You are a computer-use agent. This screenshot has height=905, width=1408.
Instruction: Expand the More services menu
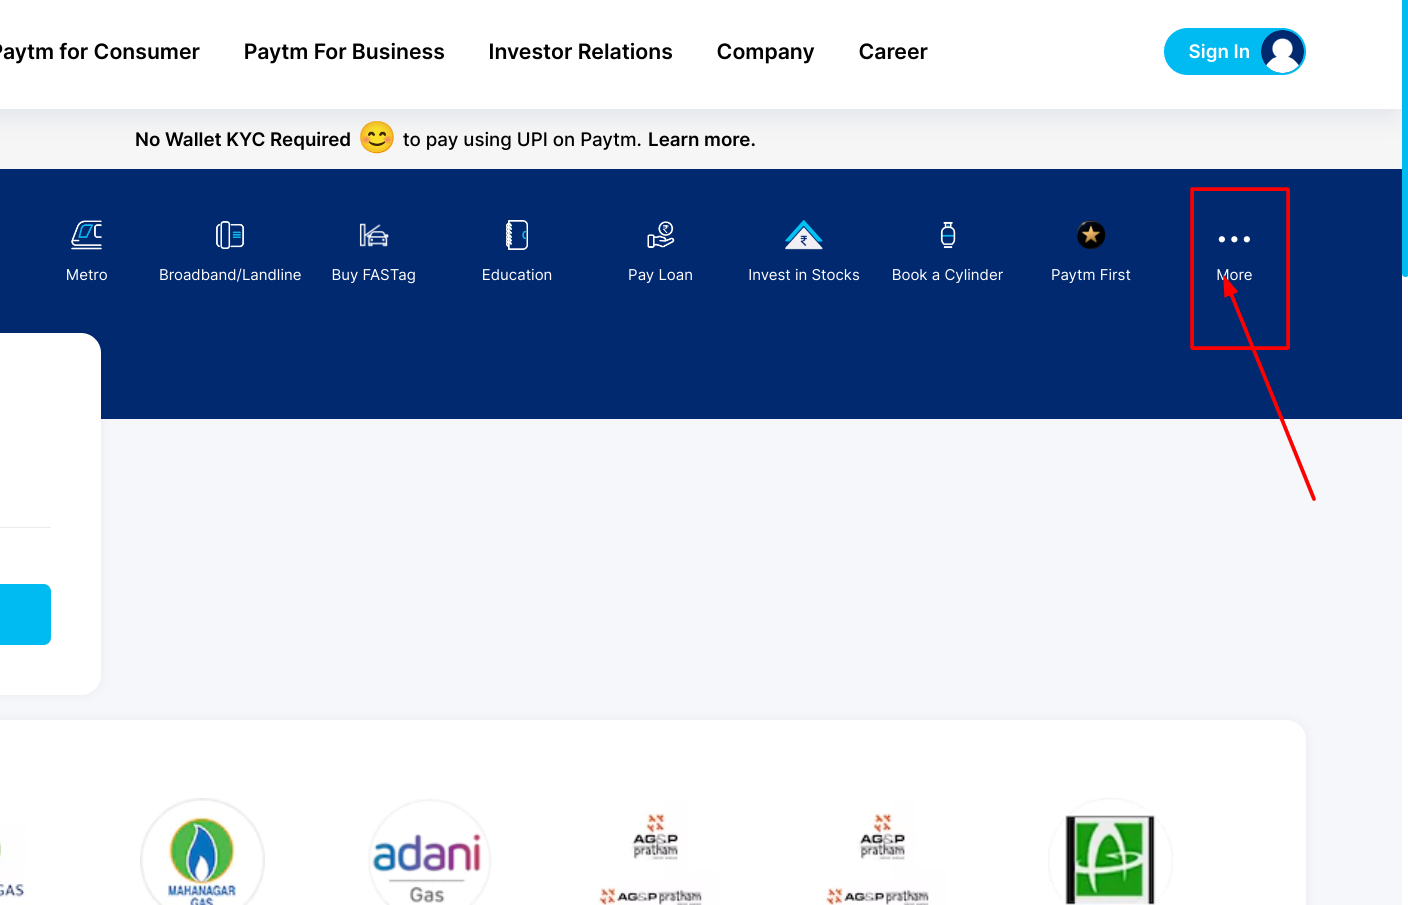1234,240
